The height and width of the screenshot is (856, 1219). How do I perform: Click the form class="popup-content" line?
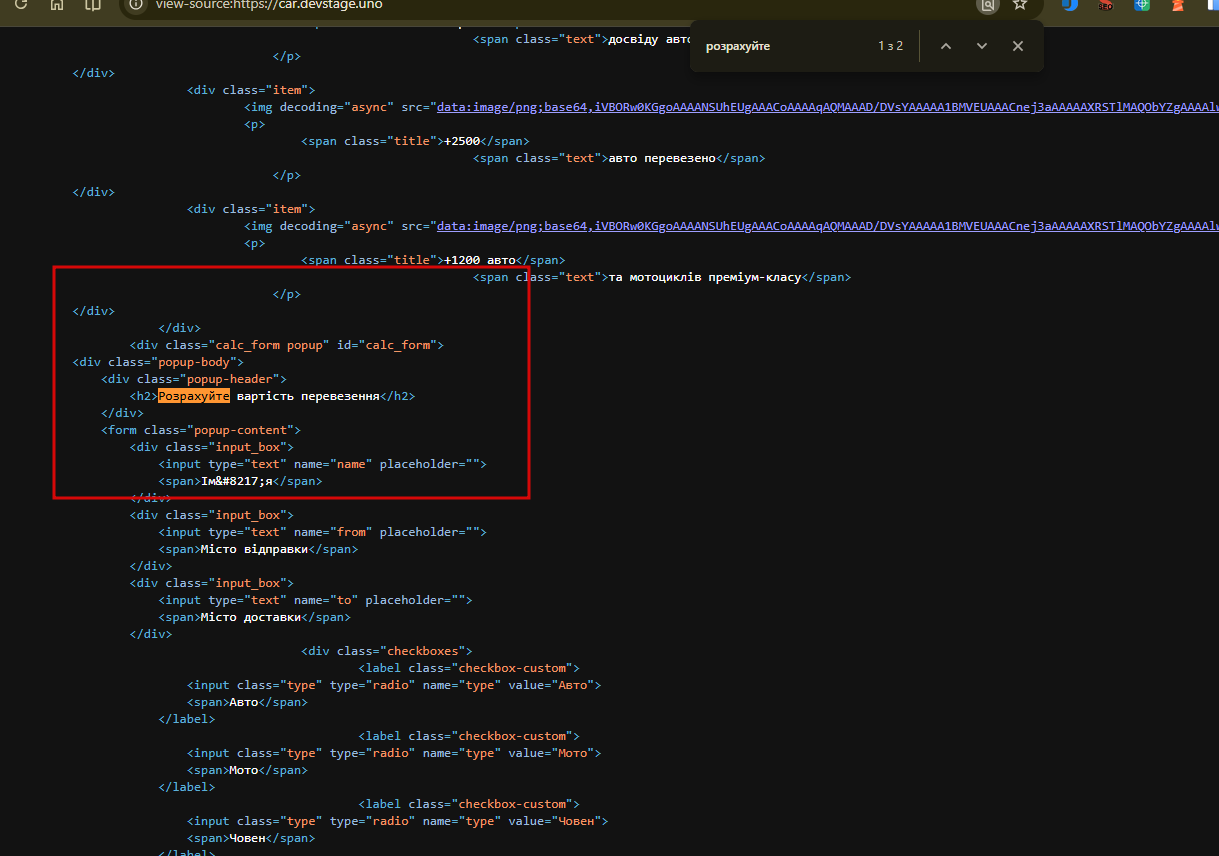point(201,430)
